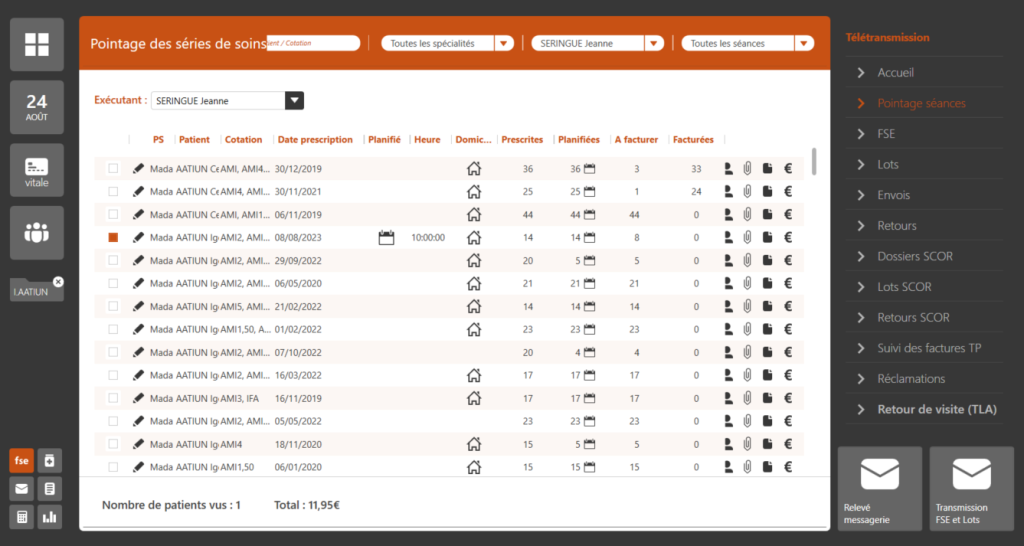Image resolution: width=1024 pixels, height=546 pixels.
Task: Tick the checkbox for the 16/03/2022 row
Action: point(113,375)
